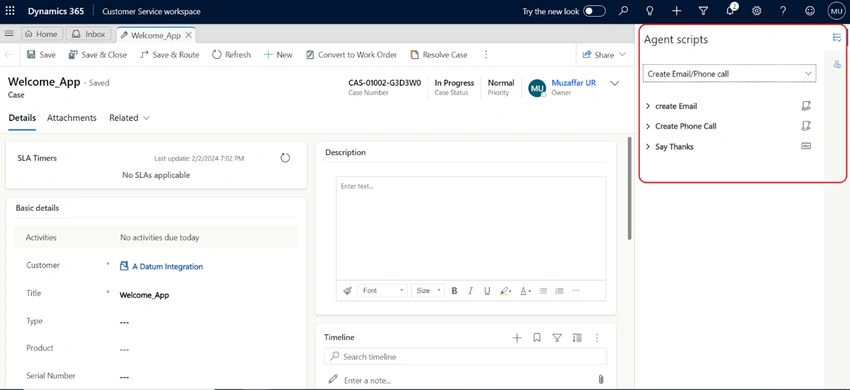The width and height of the screenshot is (850, 390).
Task: Open the text highlight color picker
Action: click(505, 291)
